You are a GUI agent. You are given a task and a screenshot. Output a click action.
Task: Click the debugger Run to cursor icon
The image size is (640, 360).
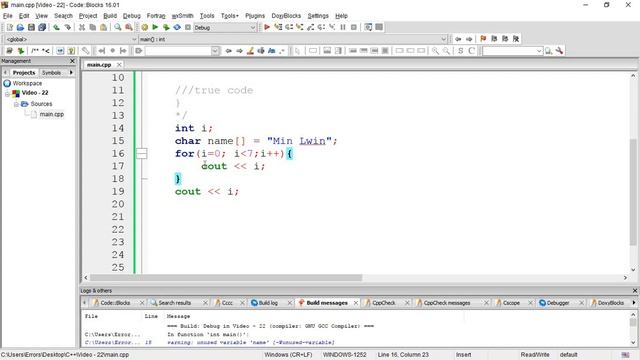coord(278,27)
